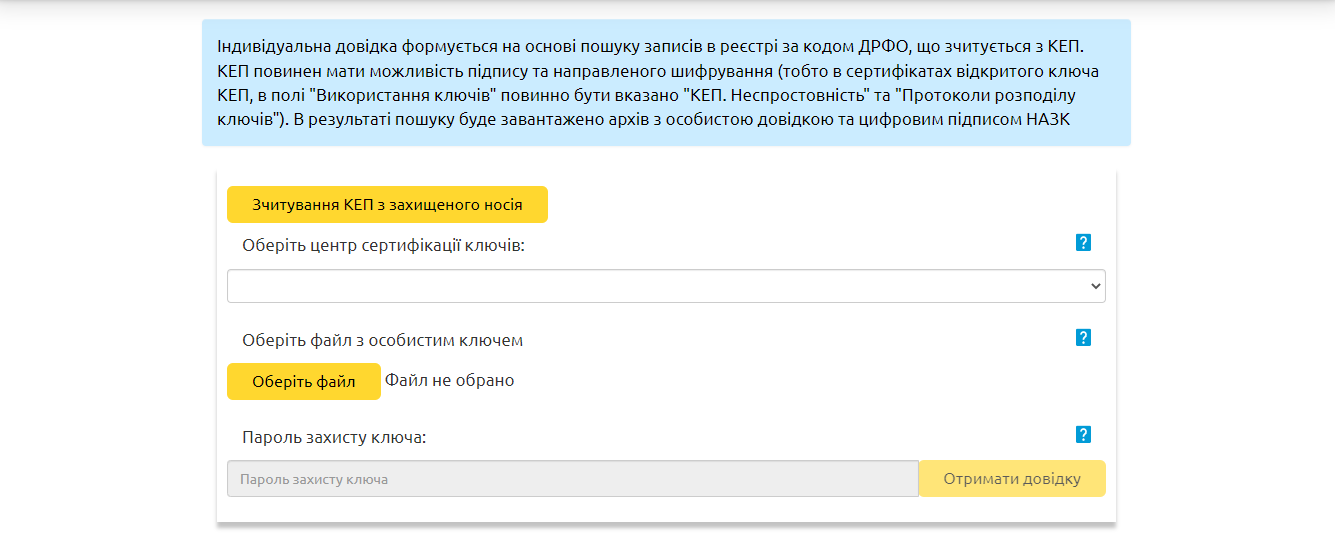Viewport: 1335px width, 556px height.
Task: Open the certification center dropdown list
Action: (665, 286)
